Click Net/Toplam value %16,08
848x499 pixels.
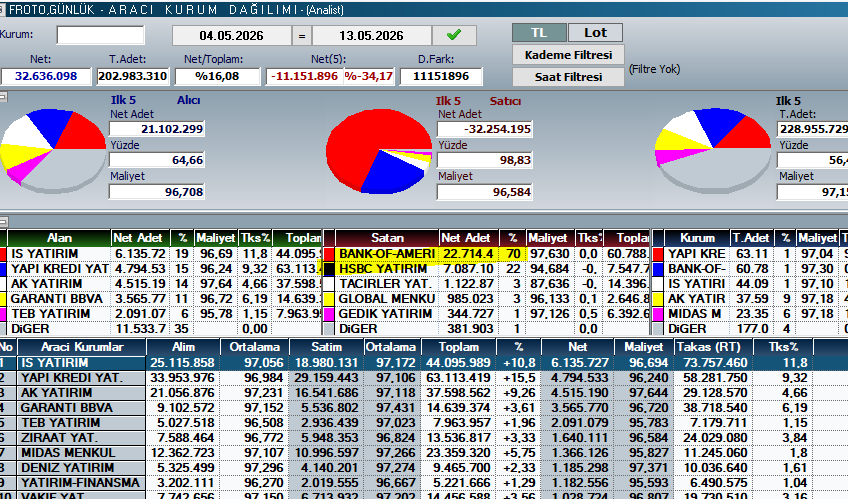(x=217, y=76)
